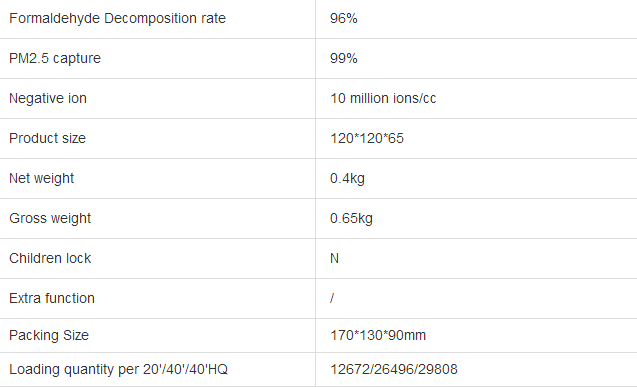Click the Loading quantity per 20'/40'/40'HQ label

tap(118, 370)
